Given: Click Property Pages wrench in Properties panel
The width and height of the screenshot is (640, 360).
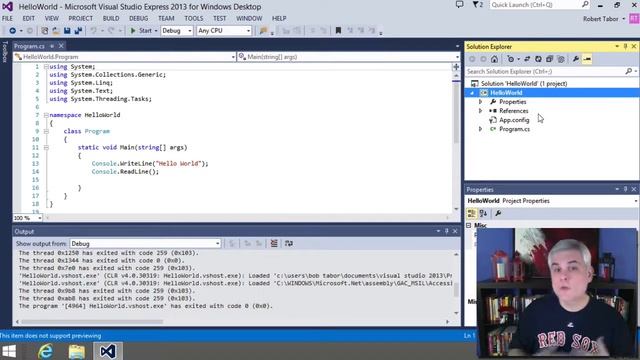Looking at the screenshot, I should coord(498,213).
